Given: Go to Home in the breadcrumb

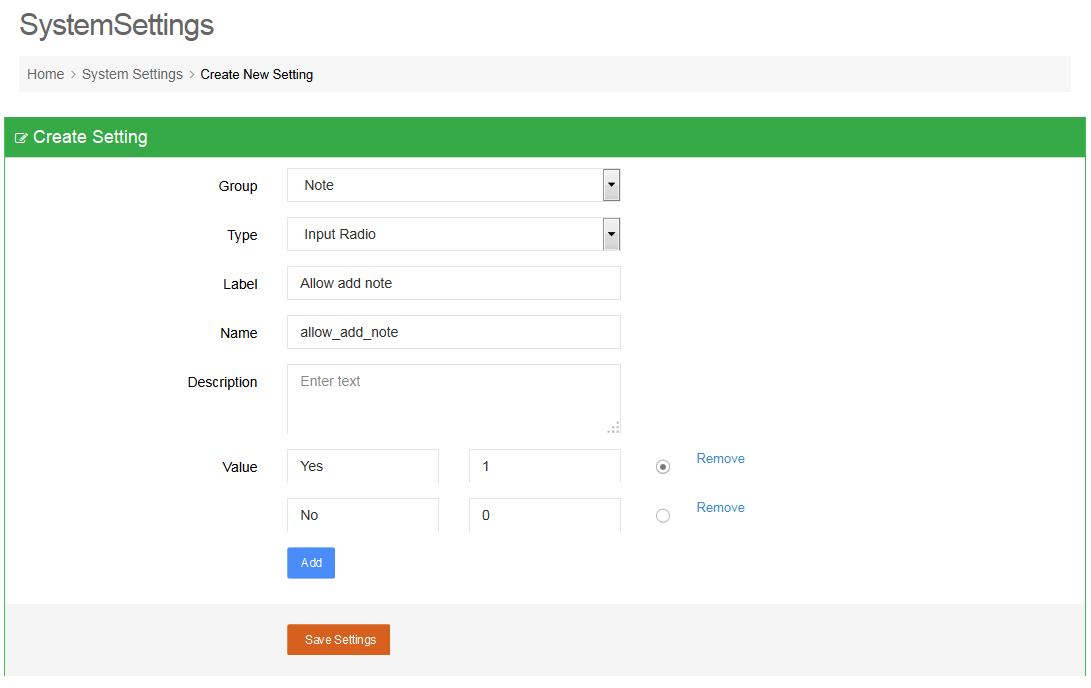Looking at the screenshot, I should pyautogui.click(x=46, y=74).
